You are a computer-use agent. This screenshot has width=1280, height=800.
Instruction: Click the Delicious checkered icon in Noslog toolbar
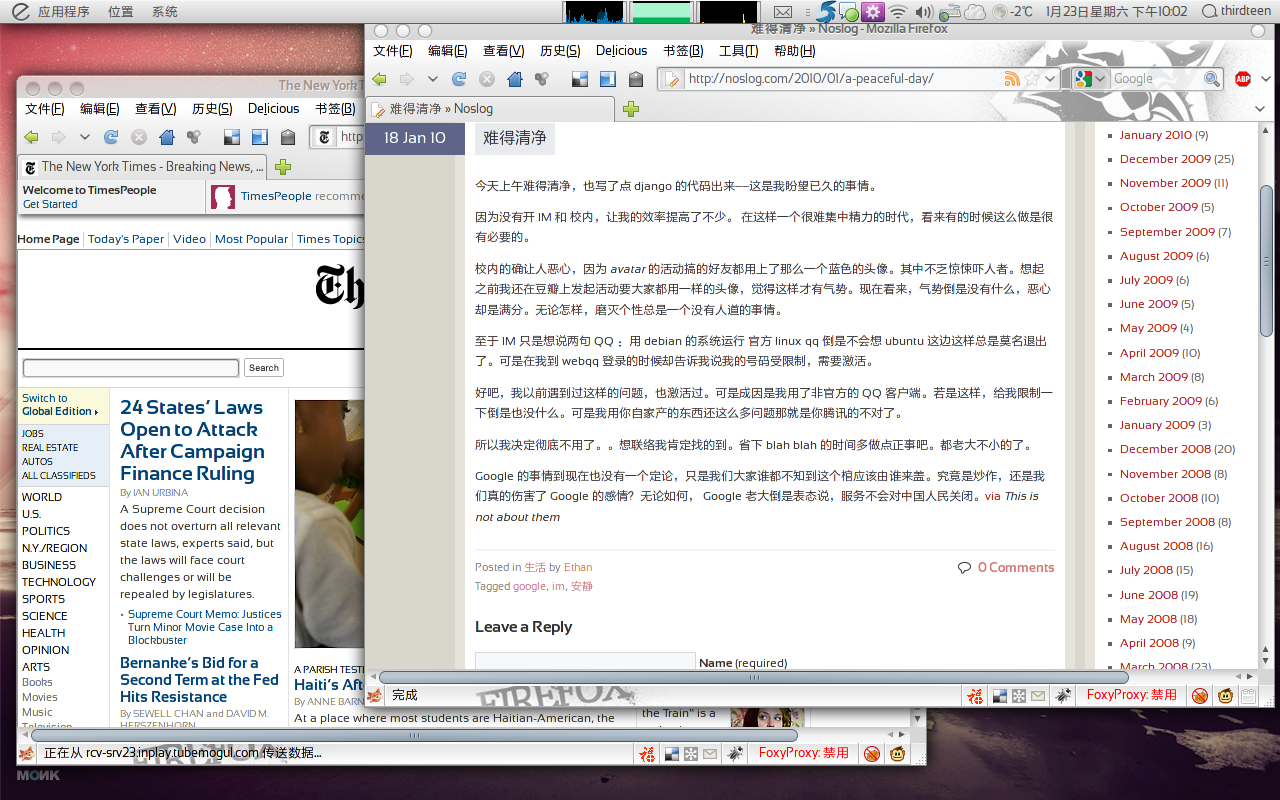click(x=580, y=79)
